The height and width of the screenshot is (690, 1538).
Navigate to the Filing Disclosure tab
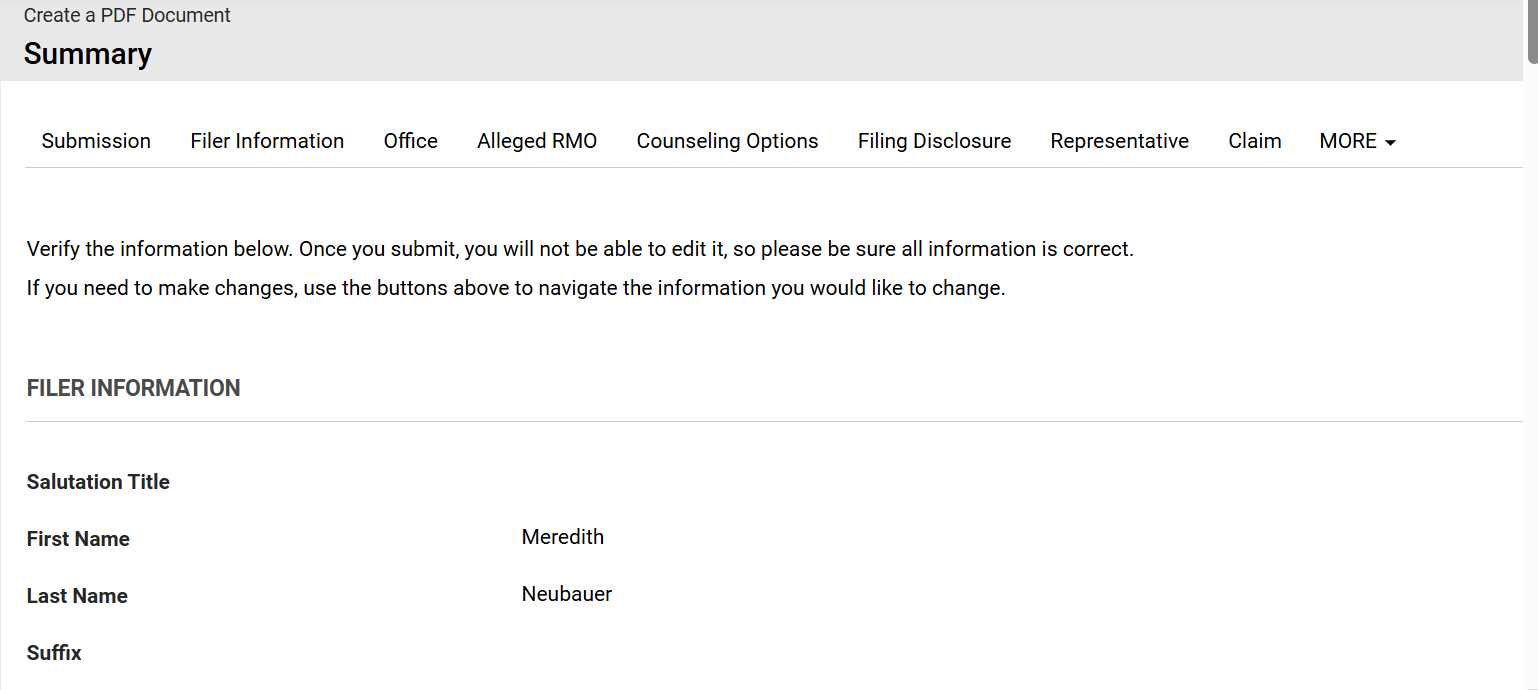[x=934, y=141]
